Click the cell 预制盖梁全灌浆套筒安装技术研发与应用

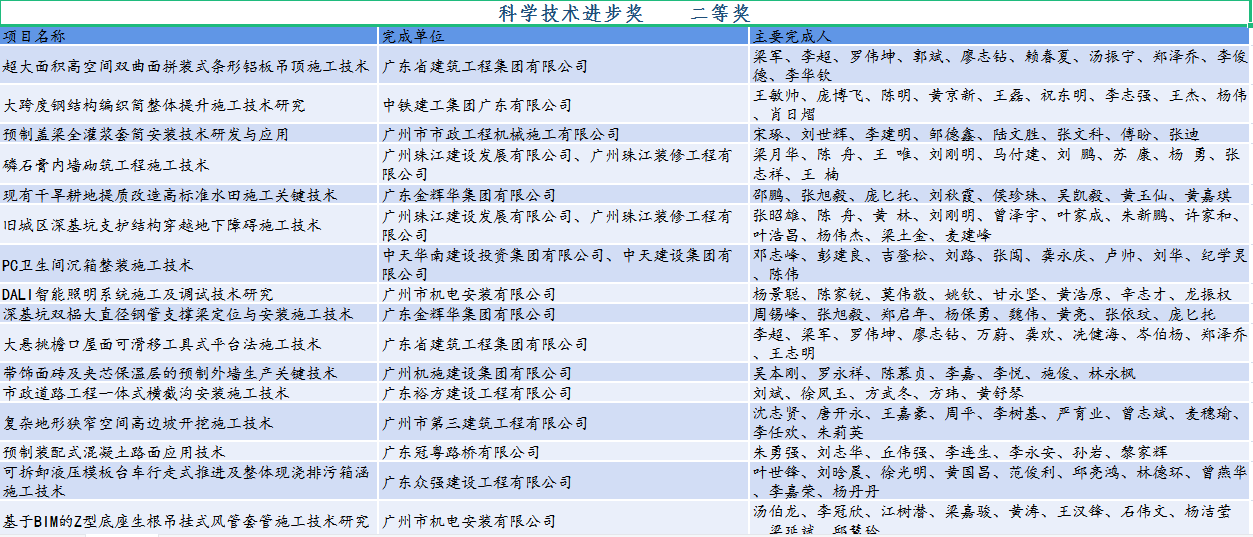(189, 134)
